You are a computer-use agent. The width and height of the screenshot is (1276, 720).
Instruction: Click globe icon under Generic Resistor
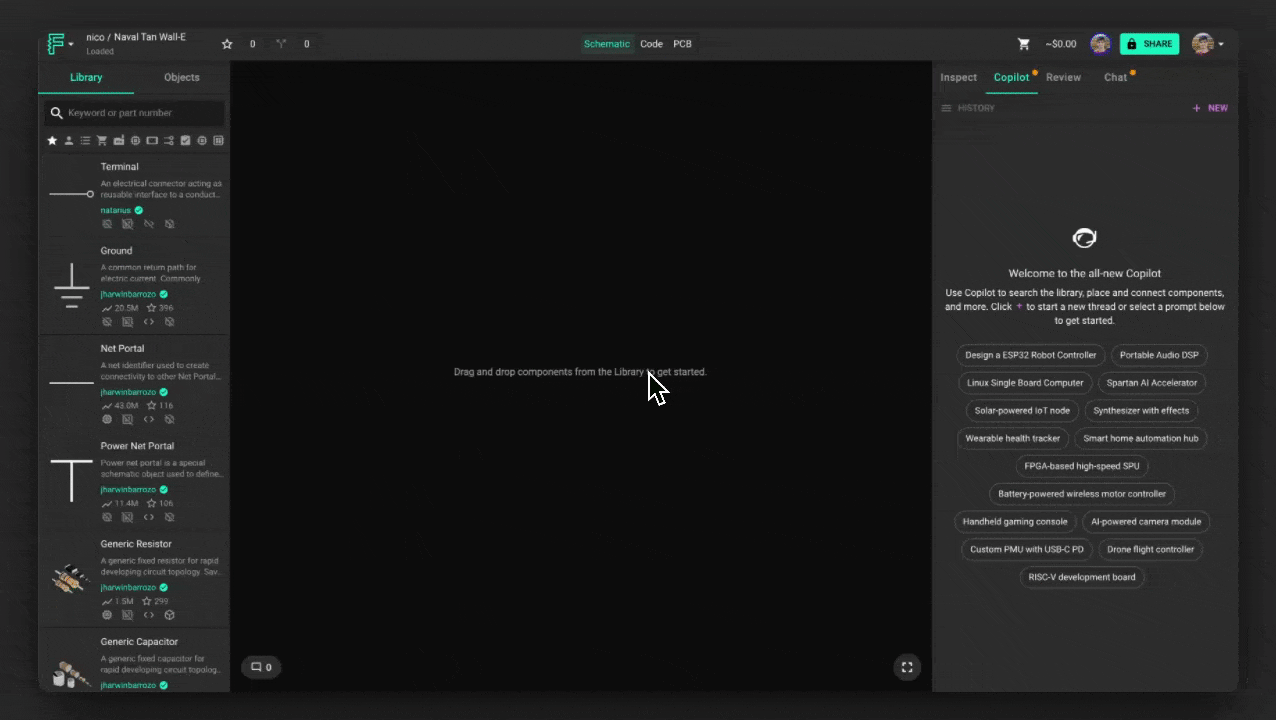pos(107,615)
